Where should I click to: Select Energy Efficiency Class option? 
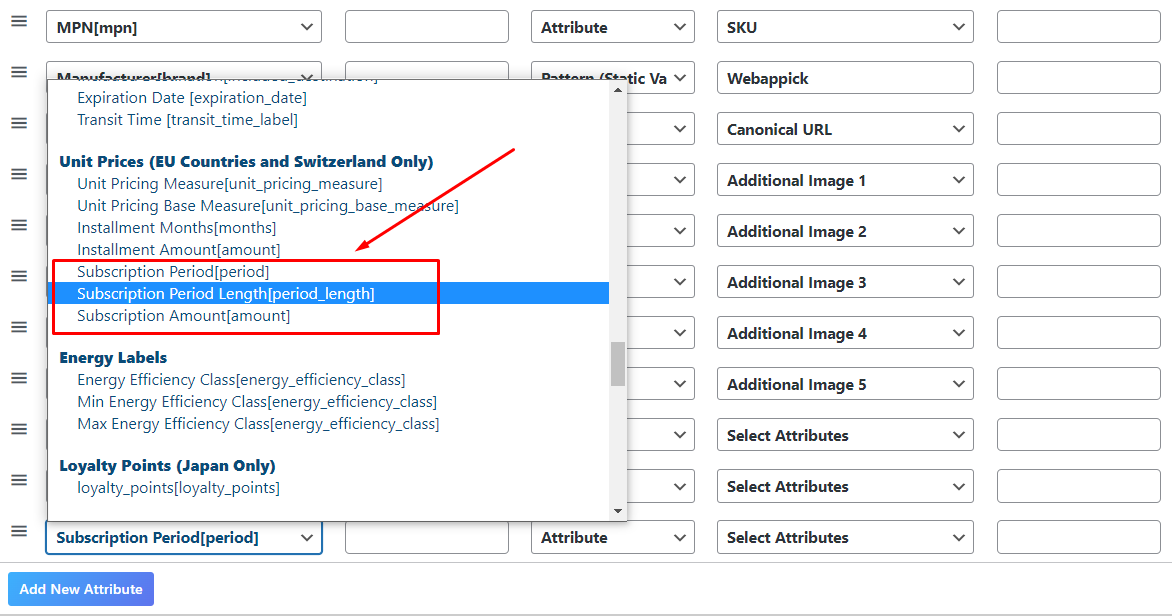(x=241, y=380)
